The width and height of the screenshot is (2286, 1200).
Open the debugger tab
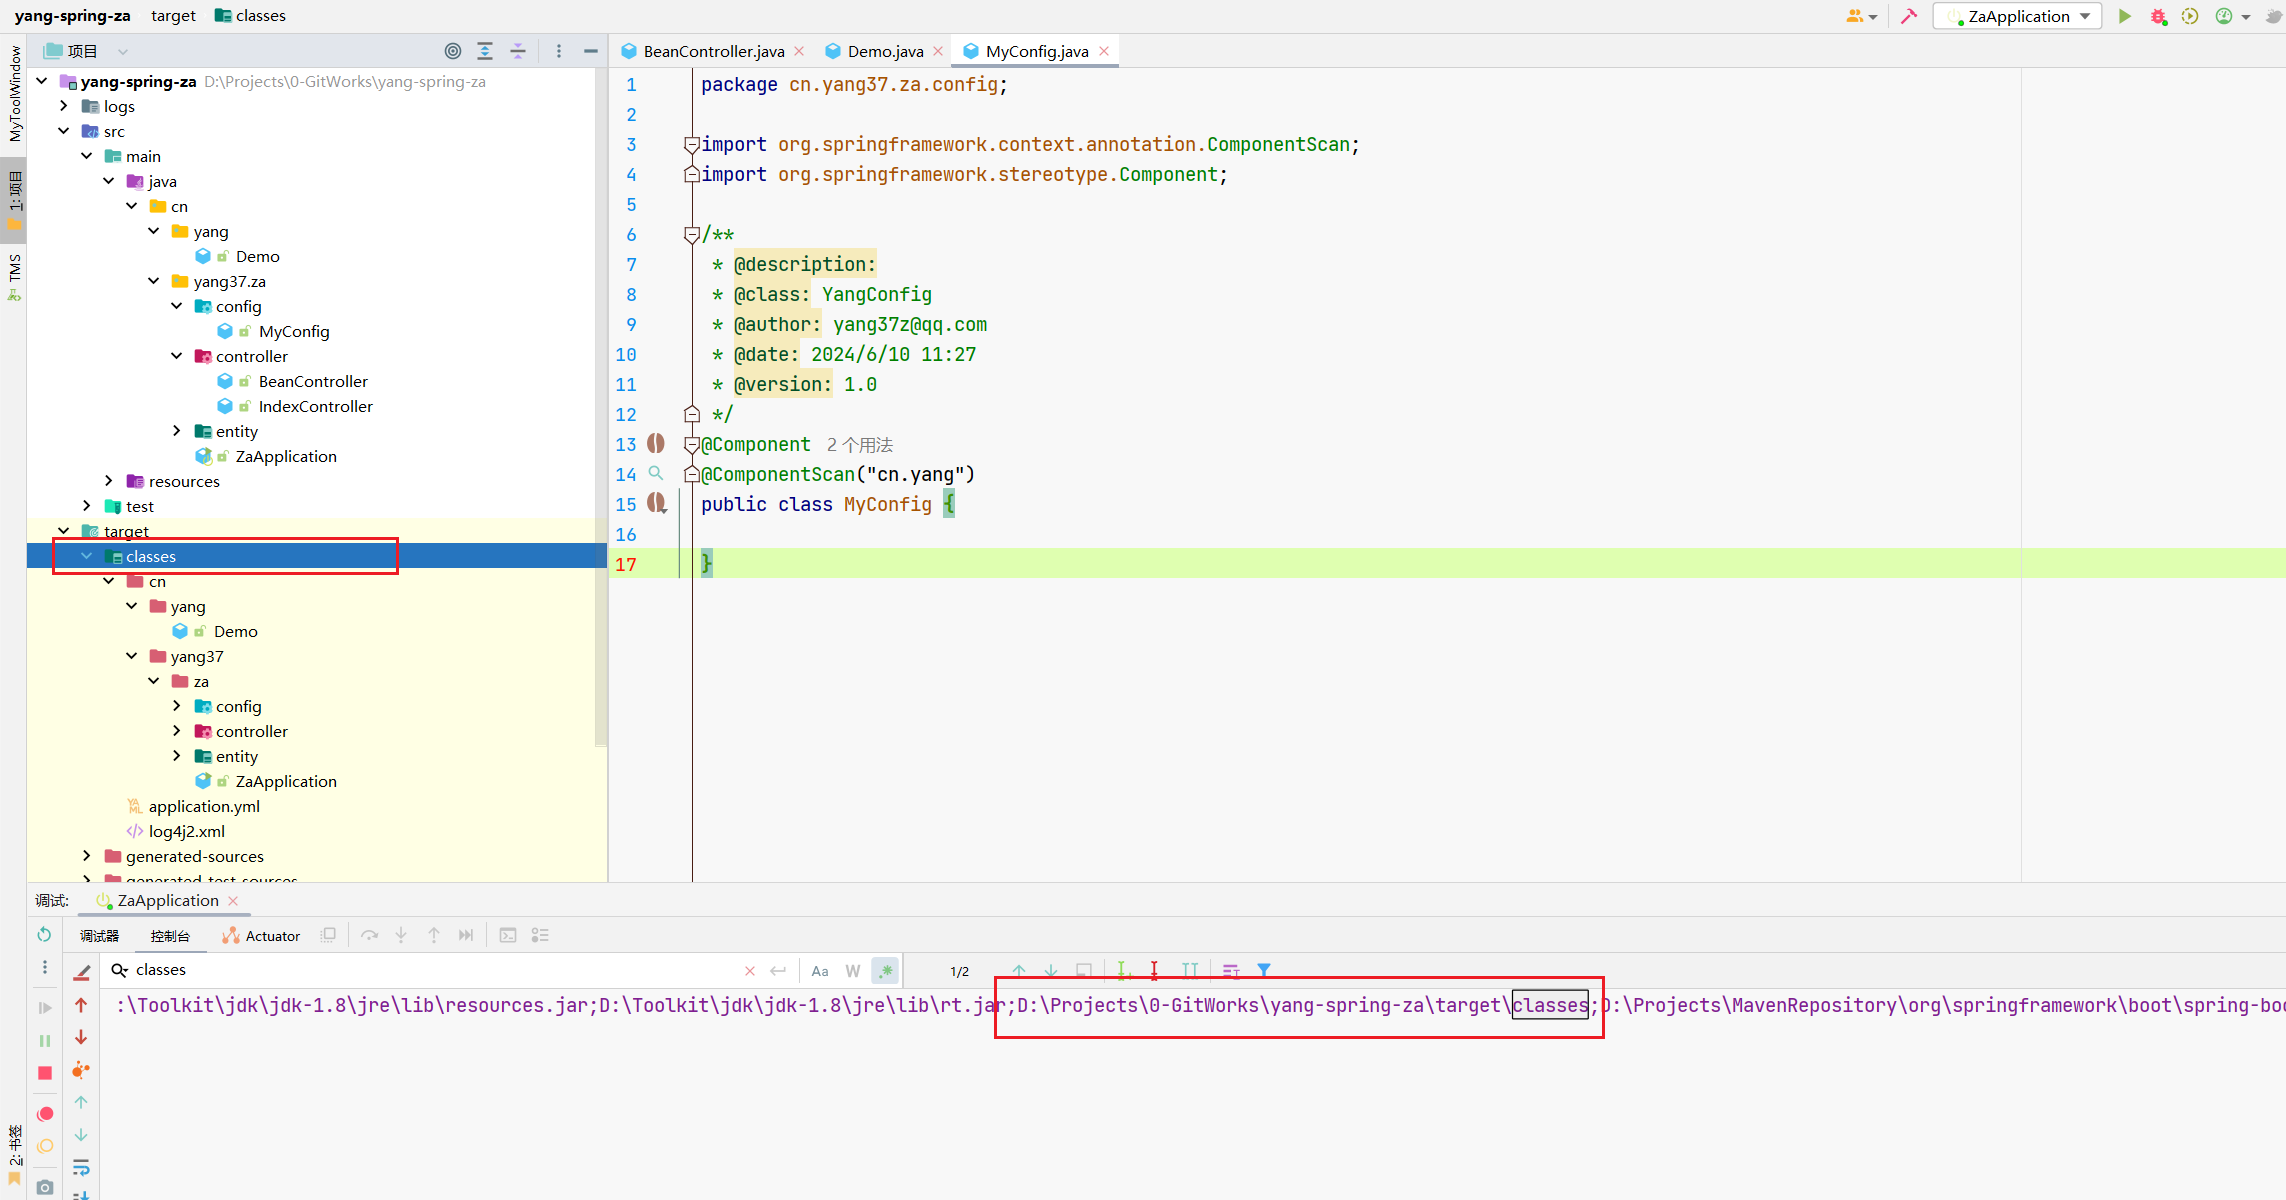100,936
